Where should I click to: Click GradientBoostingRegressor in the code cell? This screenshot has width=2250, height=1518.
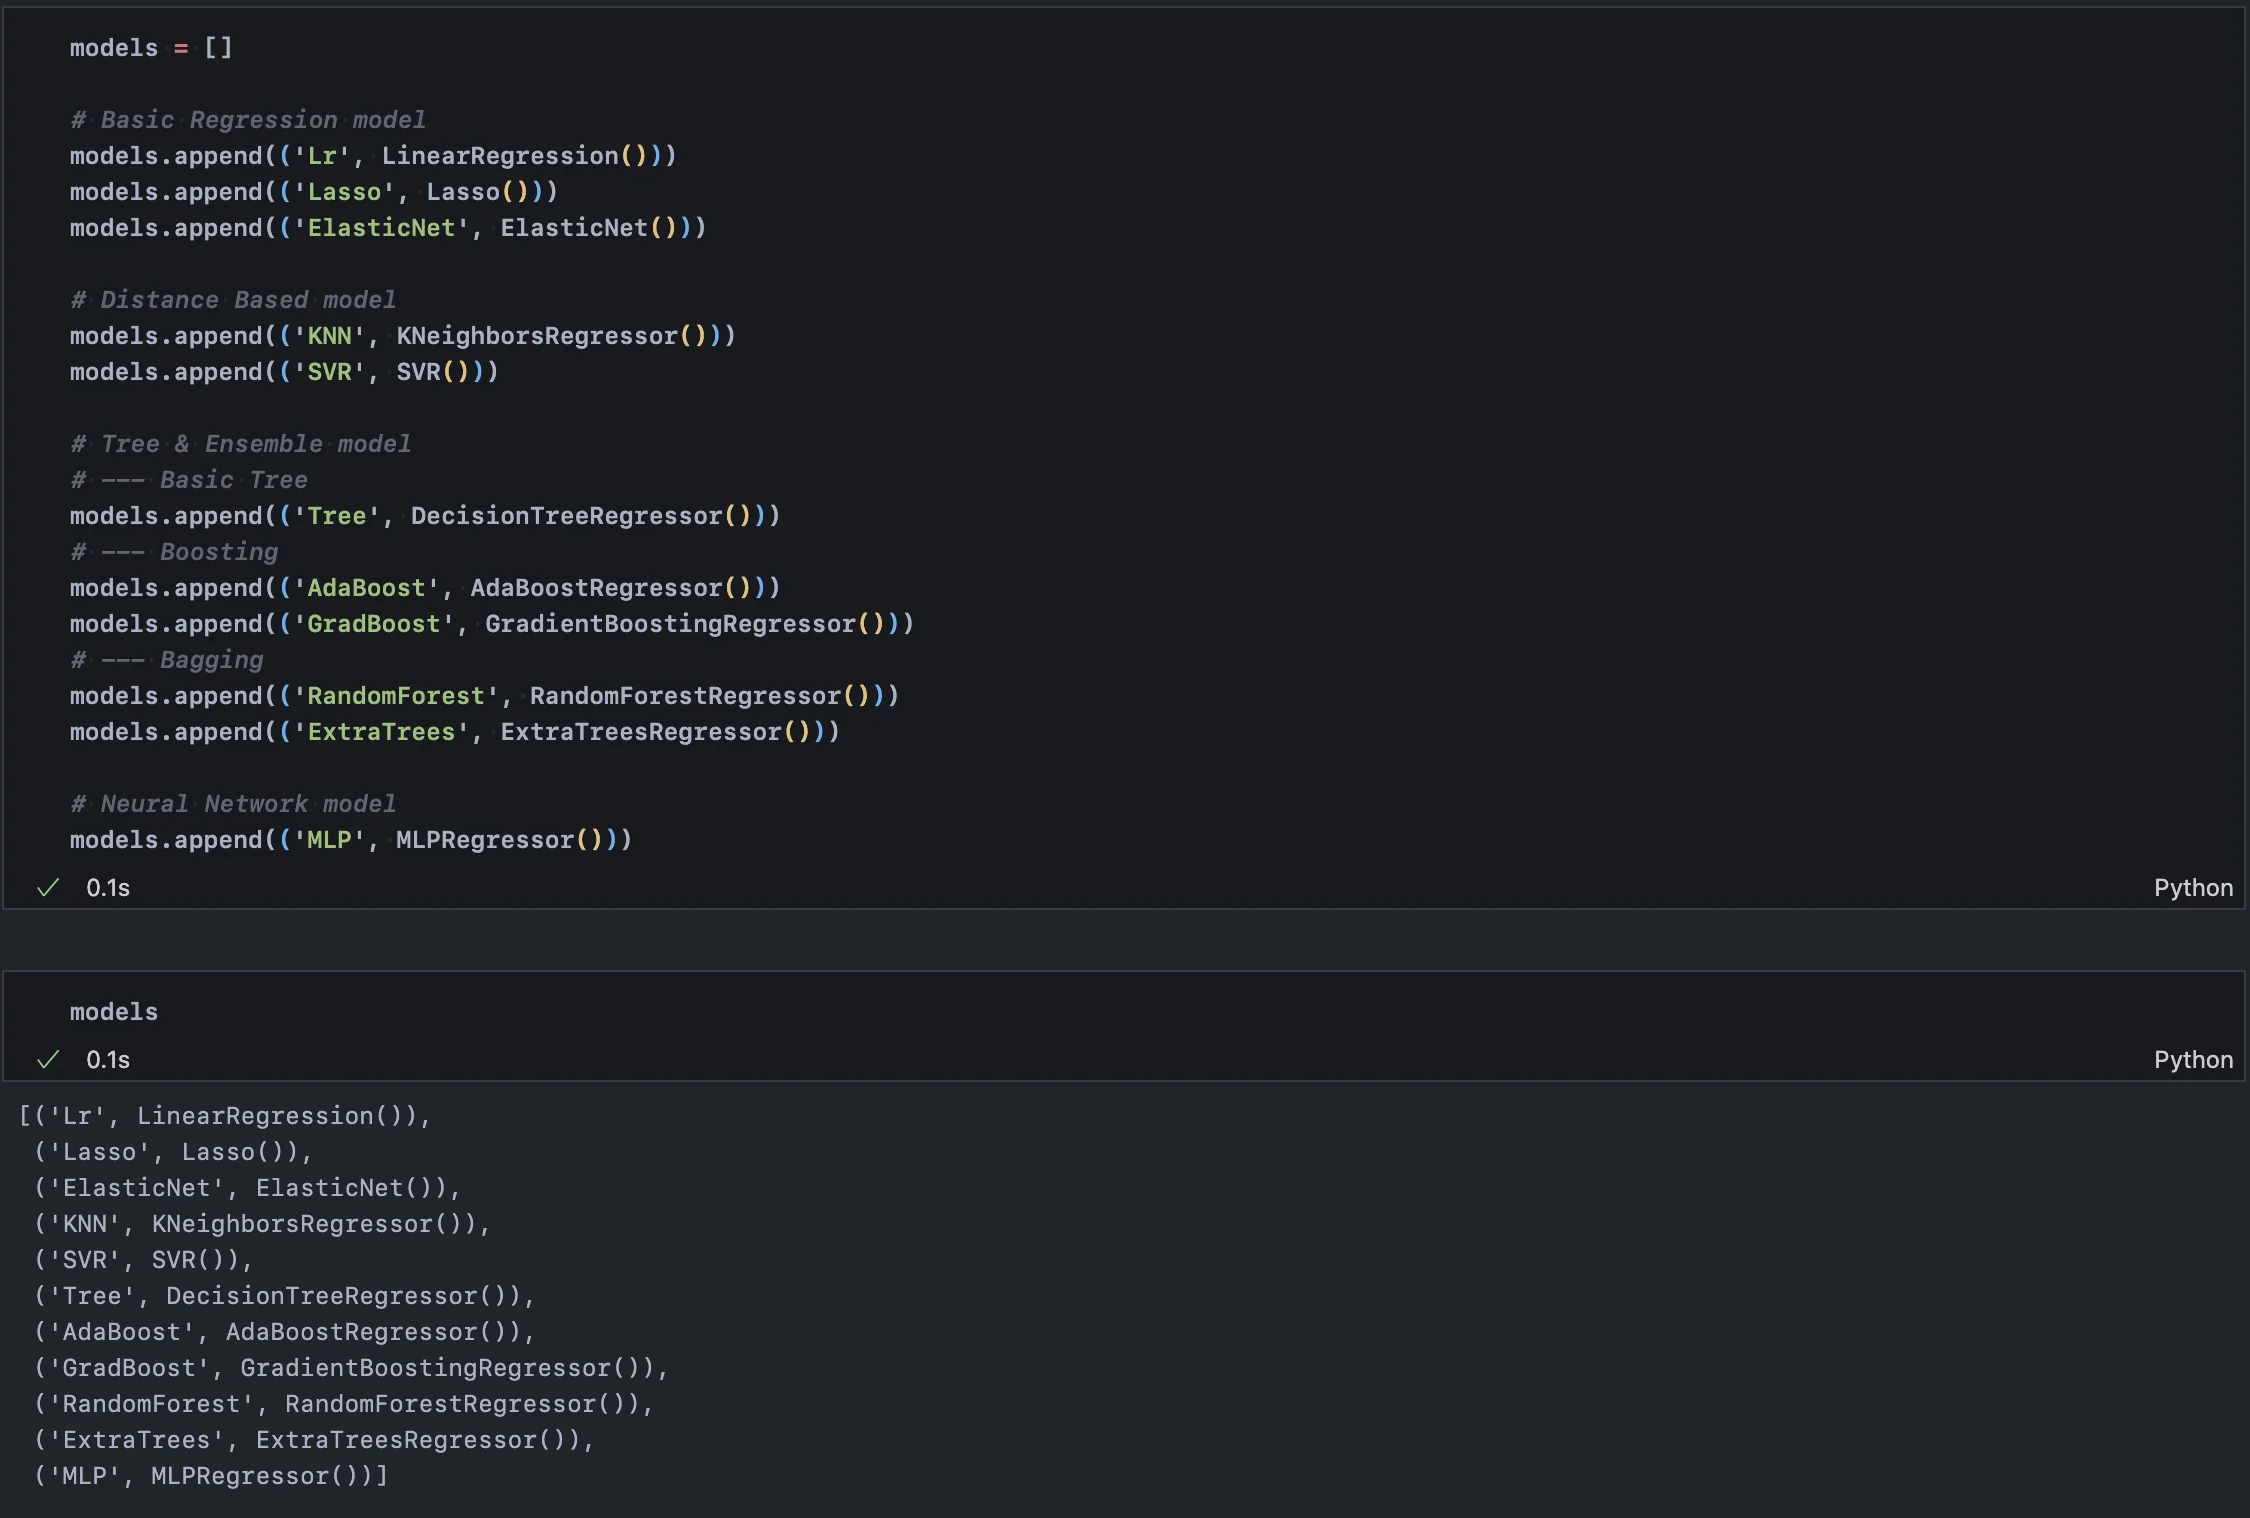pos(670,624)
